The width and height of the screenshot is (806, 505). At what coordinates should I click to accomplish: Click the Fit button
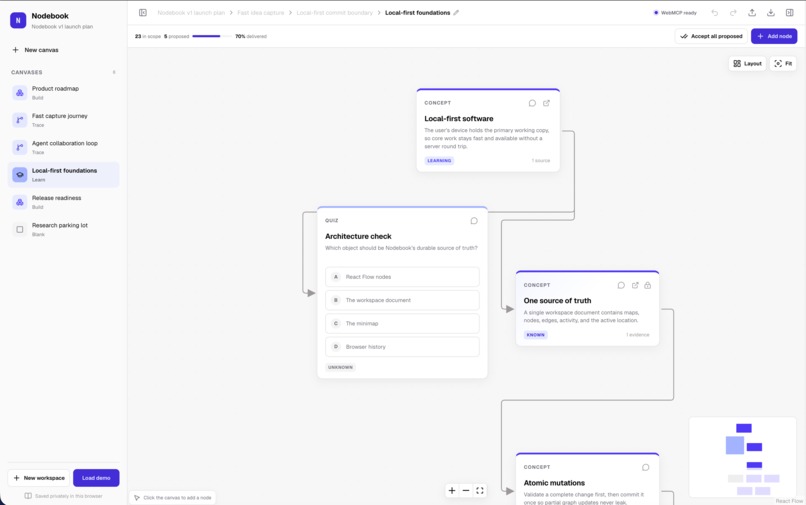783,63
